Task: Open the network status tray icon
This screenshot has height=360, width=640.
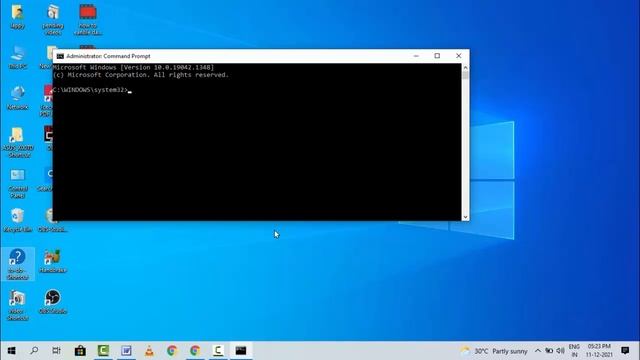Action: pyautogui.click(x=549, y=351)
